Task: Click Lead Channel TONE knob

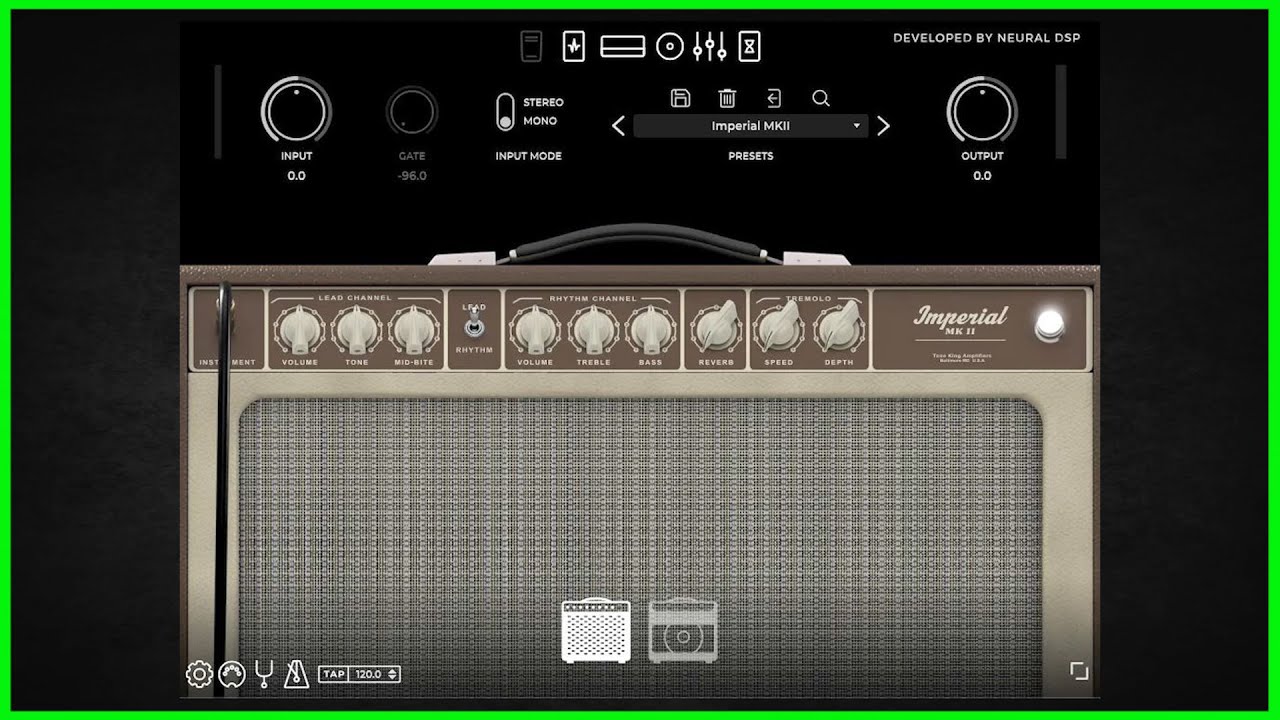Action: click(357, 329)
